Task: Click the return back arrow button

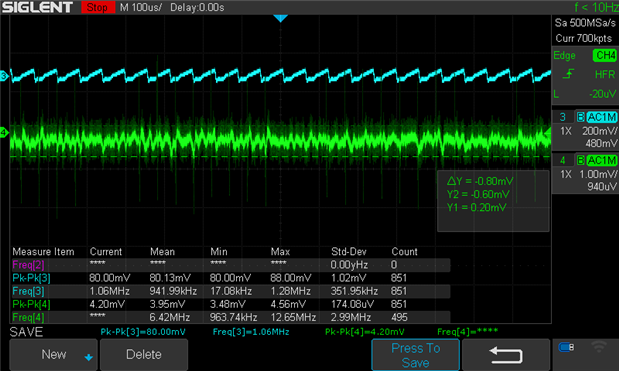Action: (x=506, y=355)
